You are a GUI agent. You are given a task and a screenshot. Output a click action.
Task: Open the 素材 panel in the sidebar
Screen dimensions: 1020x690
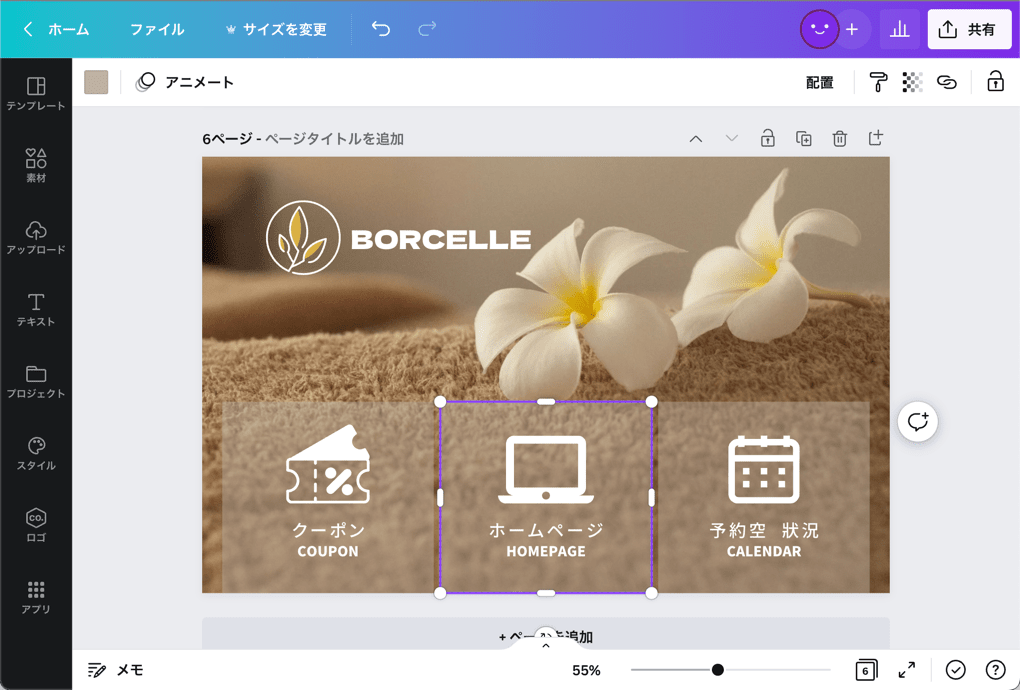pyautogui.click(x=36, y=165)
